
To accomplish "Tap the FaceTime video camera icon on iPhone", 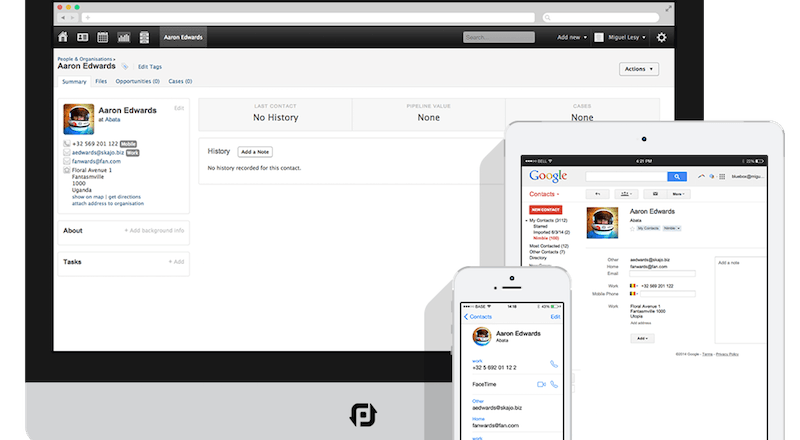I will 541,384.
